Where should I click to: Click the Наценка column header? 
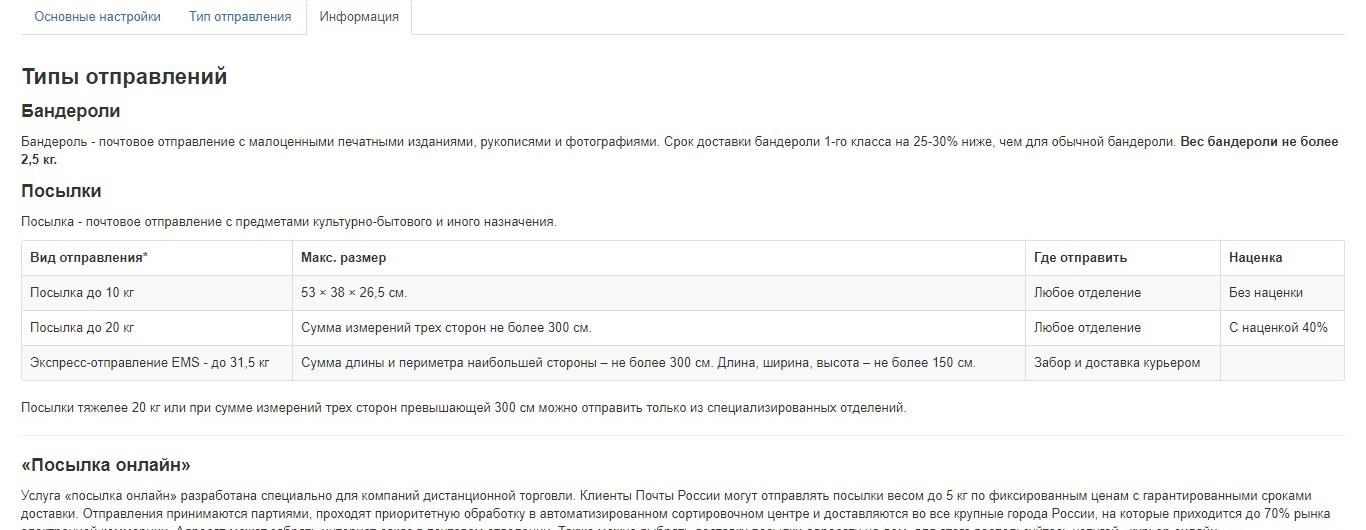1282,258
